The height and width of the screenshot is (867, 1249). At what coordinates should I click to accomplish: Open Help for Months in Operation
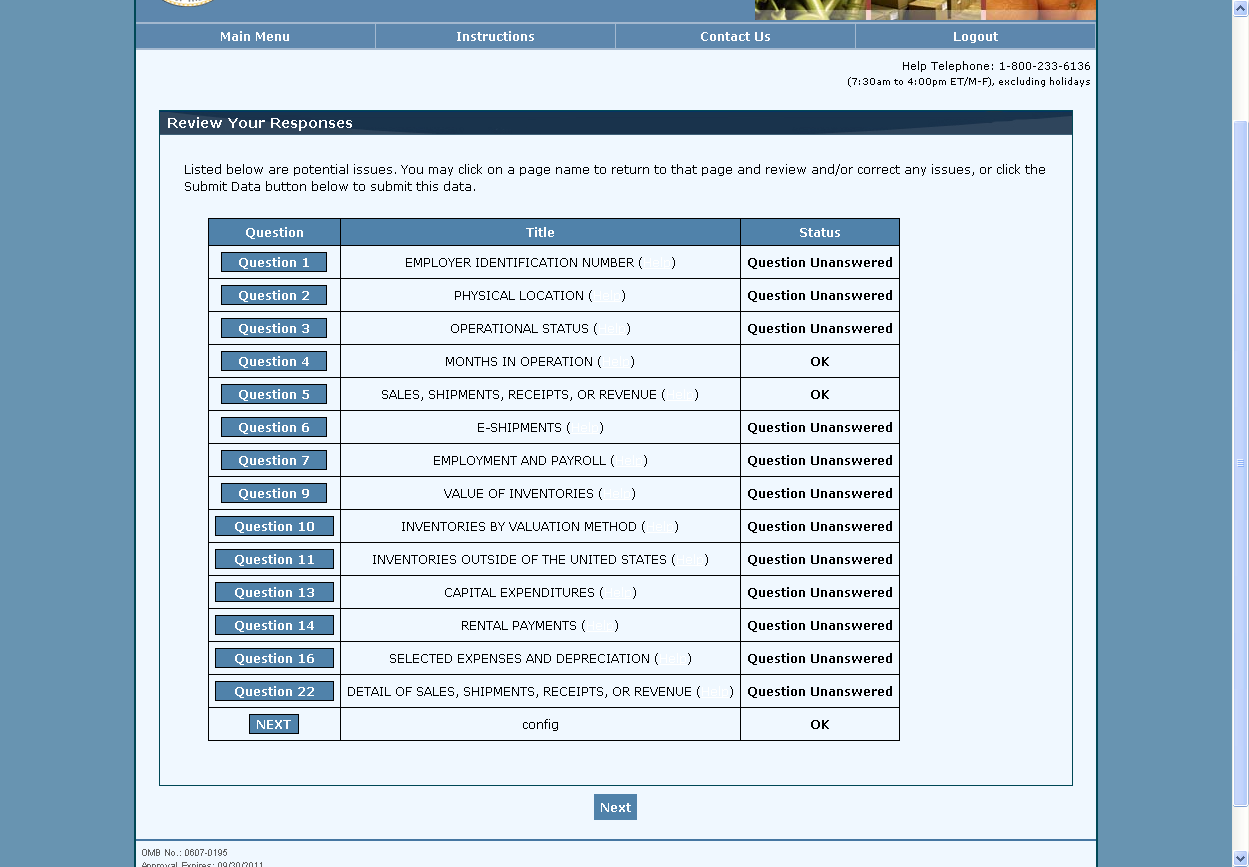tap(616, 361)
